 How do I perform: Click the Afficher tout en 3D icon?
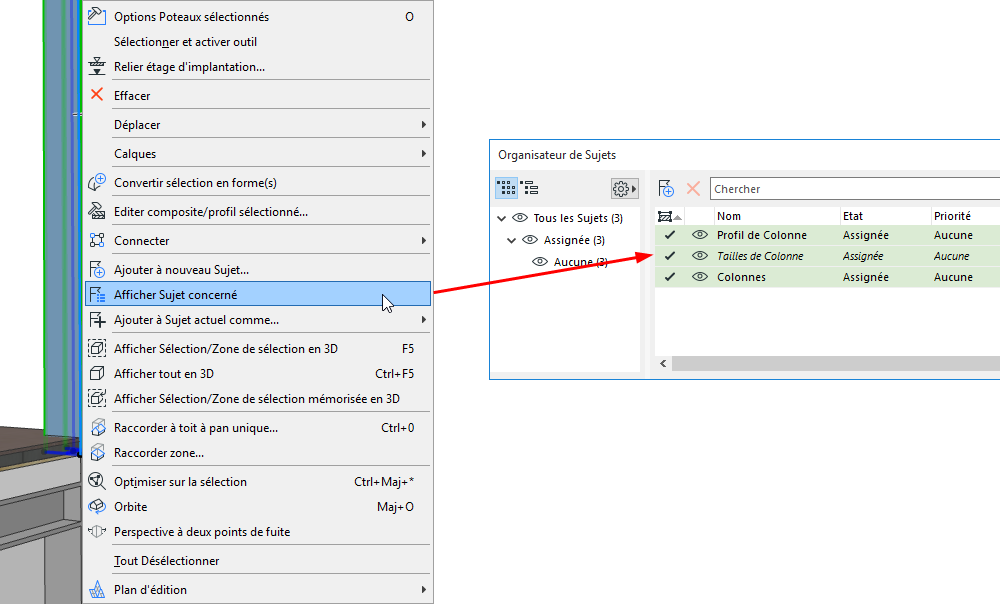tap(97, 373)
